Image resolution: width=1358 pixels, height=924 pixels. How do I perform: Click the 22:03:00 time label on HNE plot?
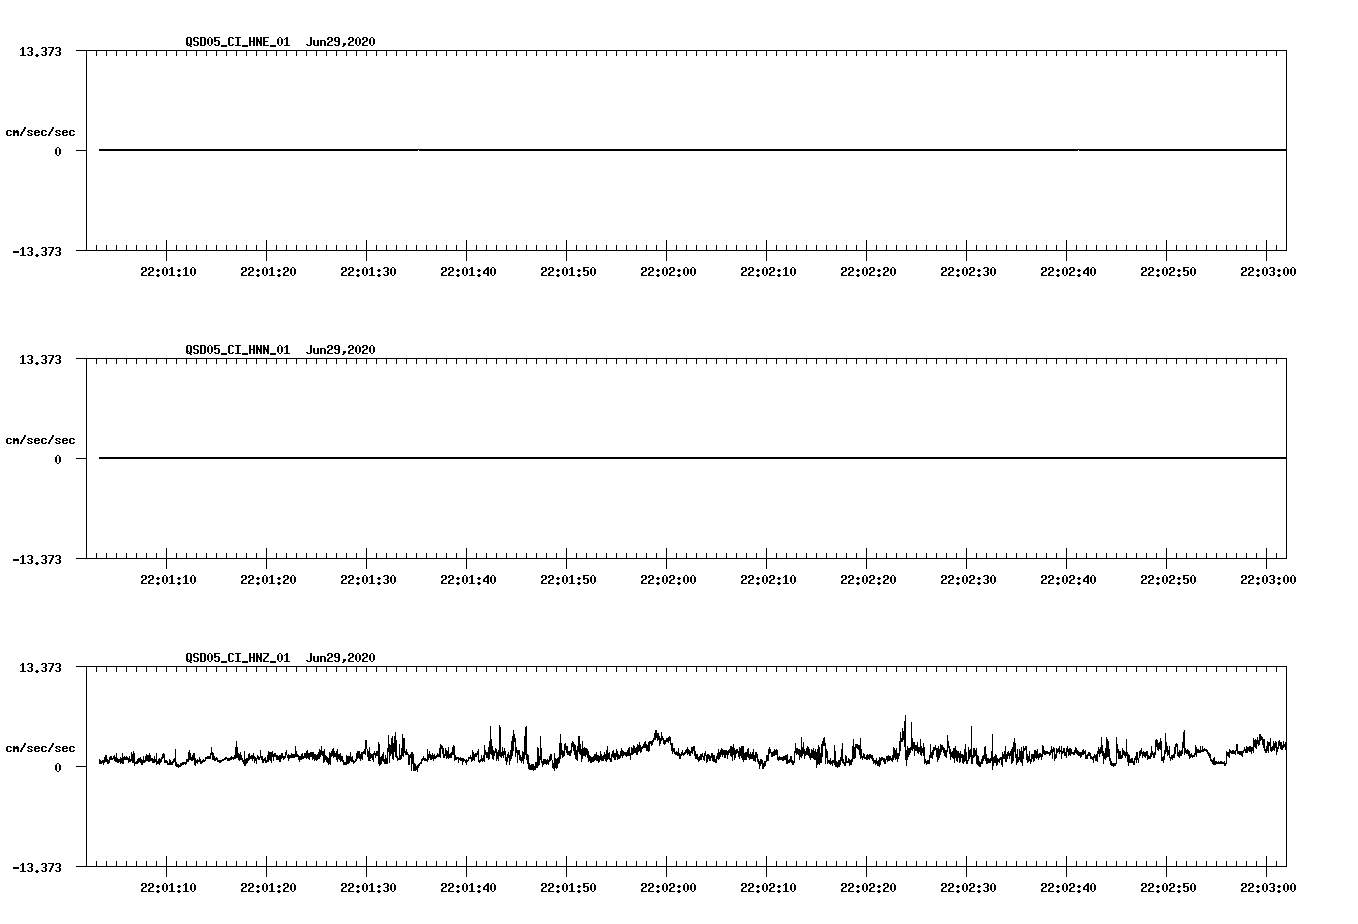1268,272
